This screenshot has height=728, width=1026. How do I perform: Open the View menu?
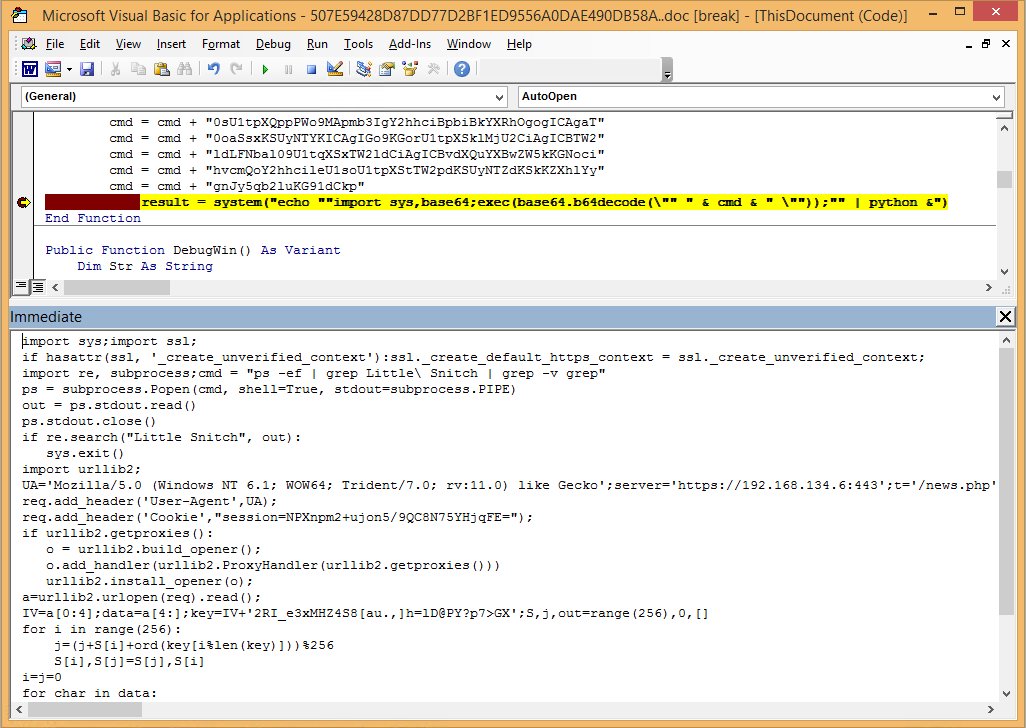point(128,44)
